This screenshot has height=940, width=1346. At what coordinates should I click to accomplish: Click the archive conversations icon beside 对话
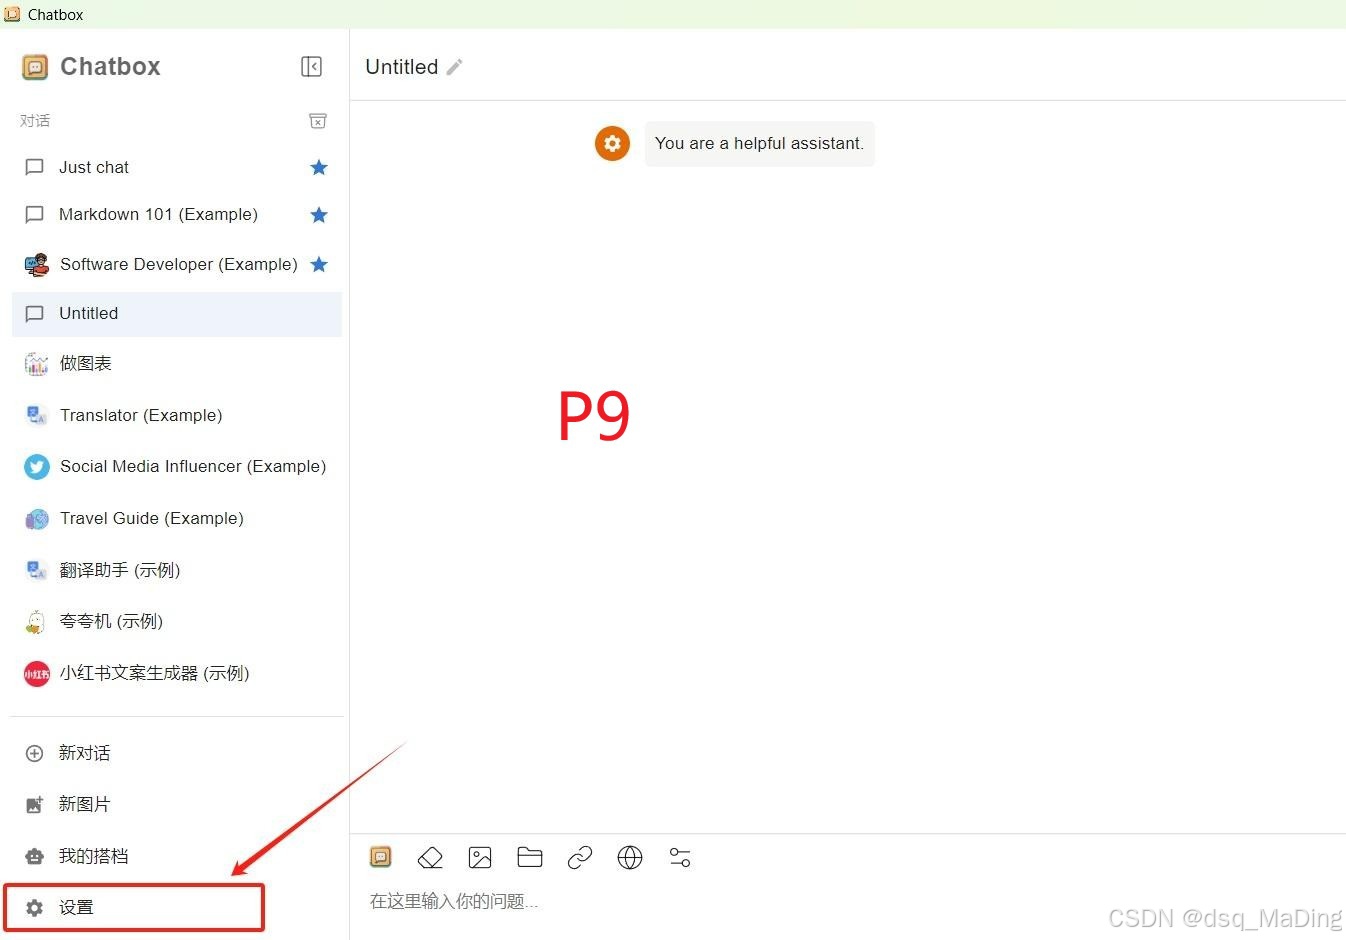pos(318,121)
